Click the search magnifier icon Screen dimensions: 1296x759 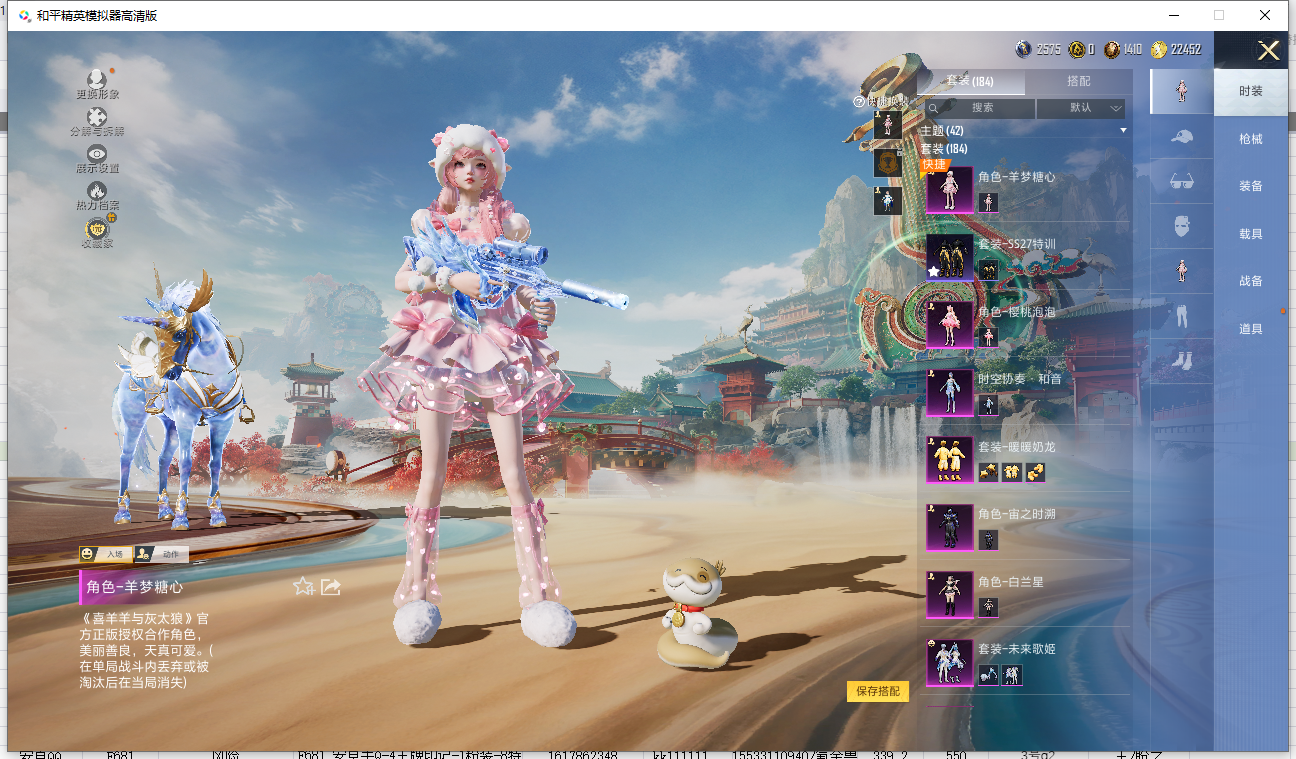[933, 108]
